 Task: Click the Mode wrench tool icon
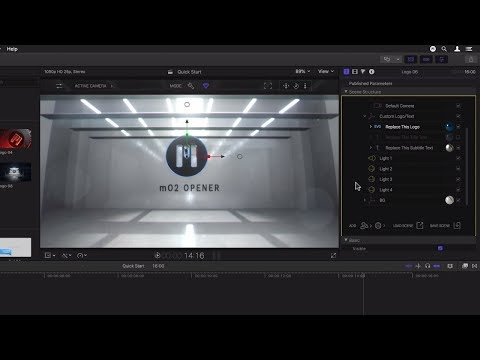tap(191, 86)
